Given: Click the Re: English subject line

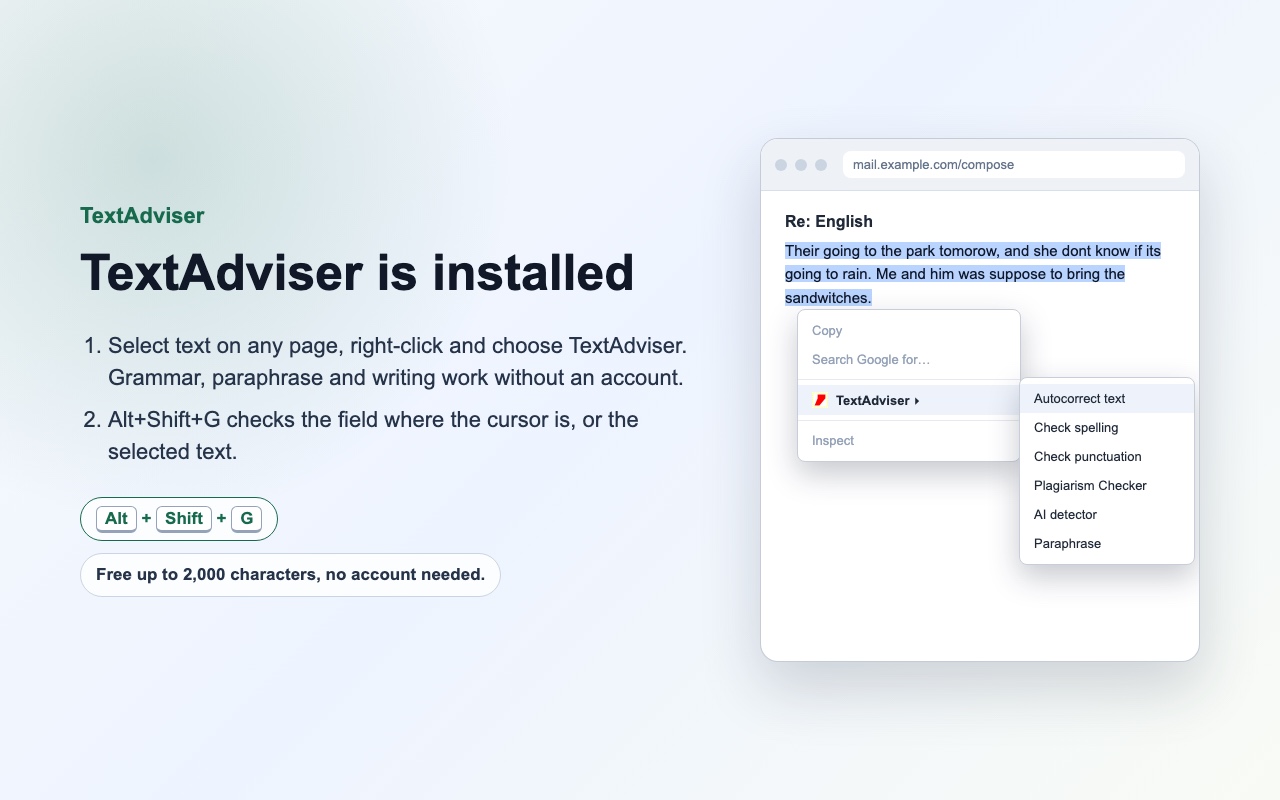Looking at the screenshot, I should (829, 221).
